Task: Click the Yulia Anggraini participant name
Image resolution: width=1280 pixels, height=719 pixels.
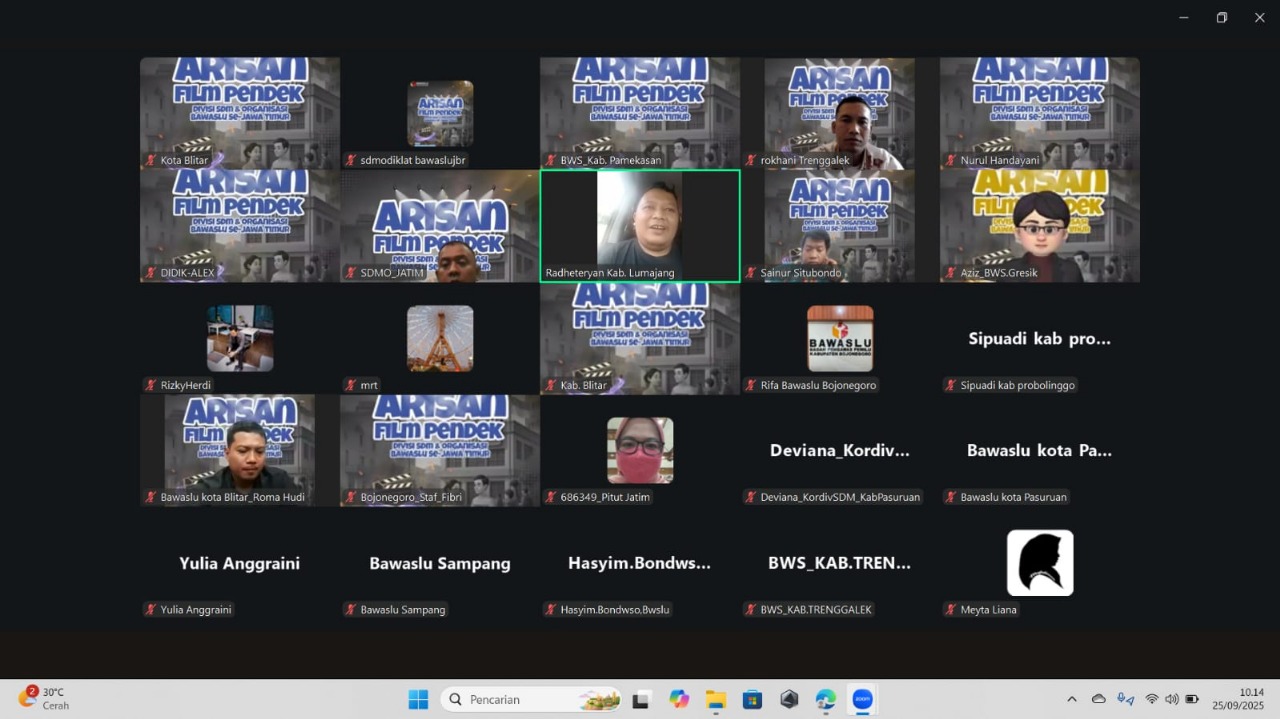Action: point(239,563)
